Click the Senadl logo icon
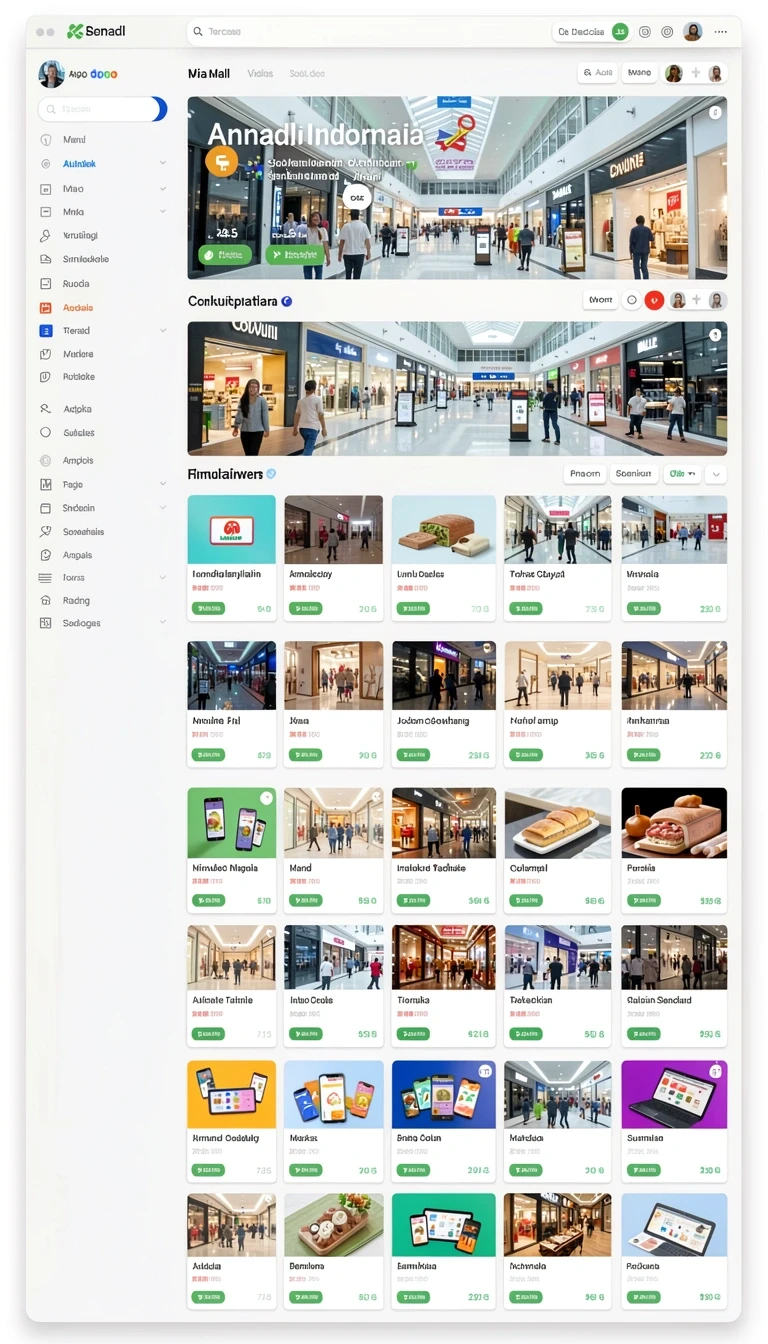This screenshot has height=1344, width=768. (75, 32)
